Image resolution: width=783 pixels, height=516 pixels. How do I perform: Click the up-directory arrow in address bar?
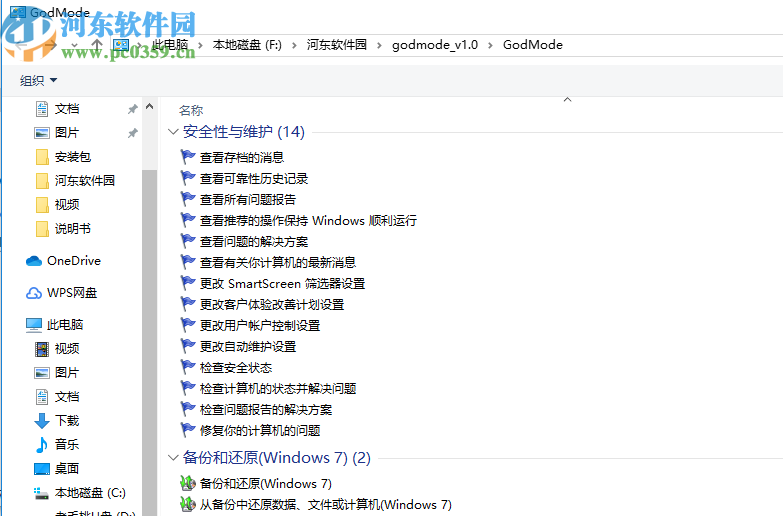click(x=97, y=45)
